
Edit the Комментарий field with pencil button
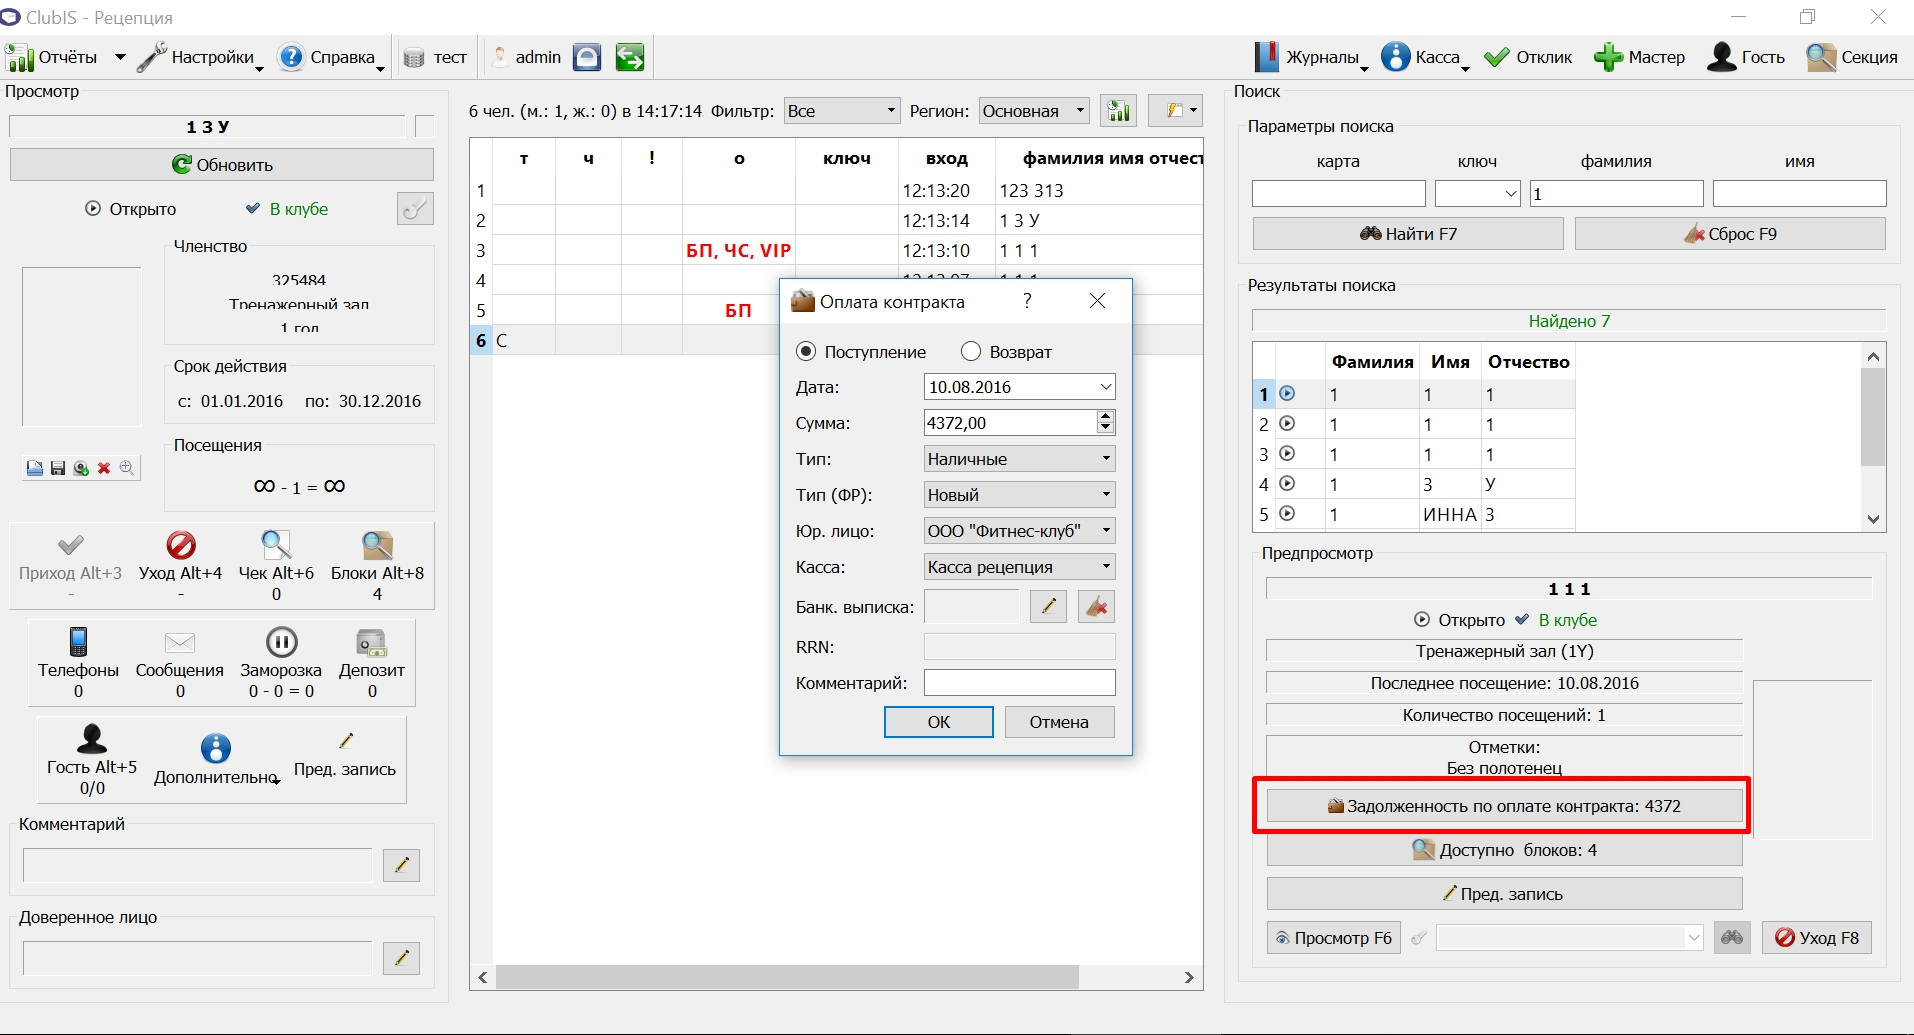click(401, 865)
